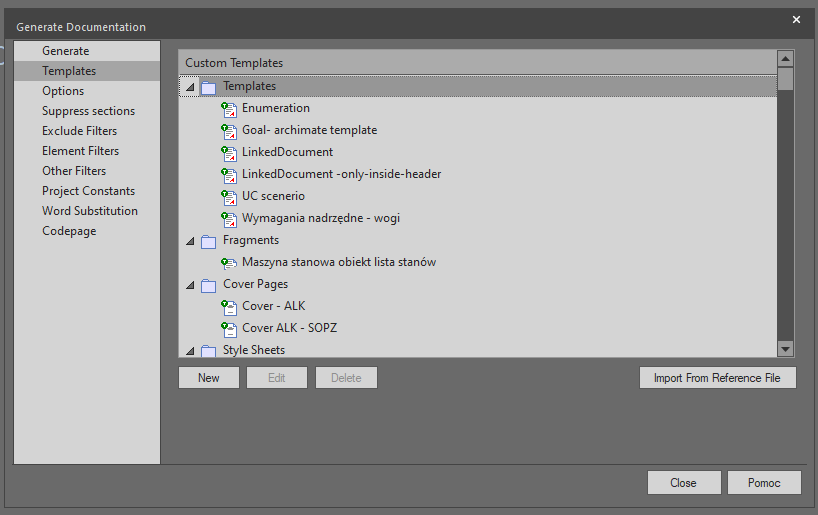This screenshot has height=515, width=818.
Task: Click the icon beside LinkedDocument -only-inside-header
Action: coord(229,175)
